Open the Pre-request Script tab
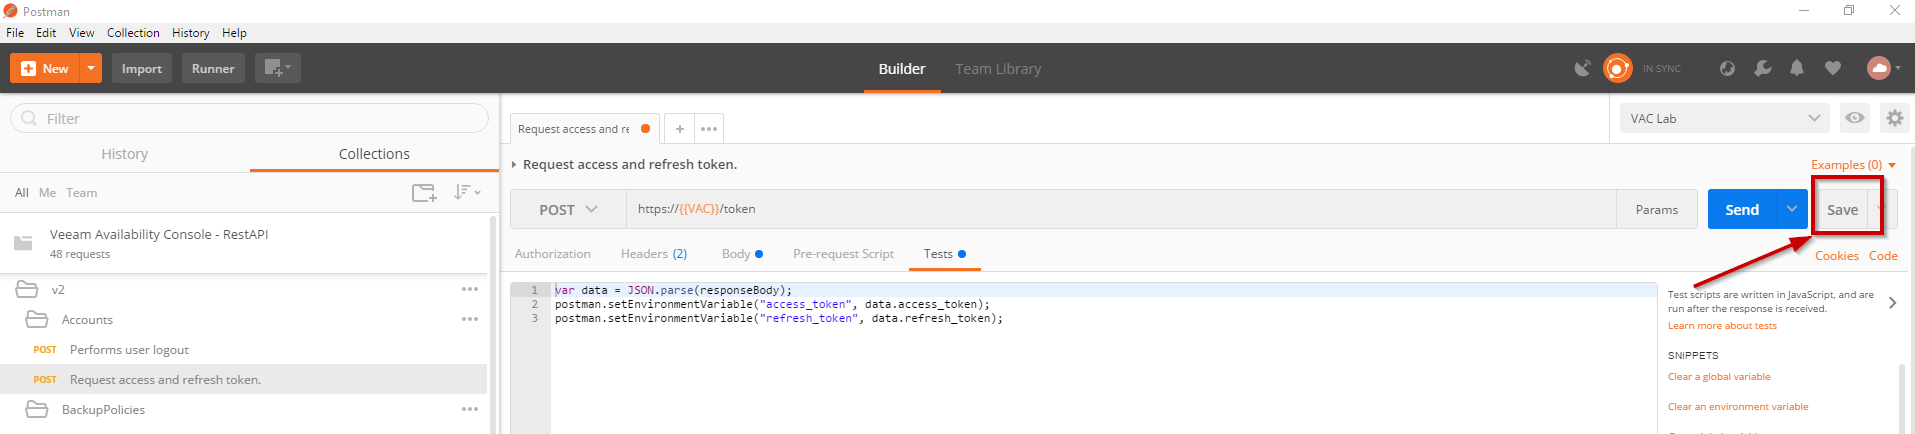 tap(843, 254)
